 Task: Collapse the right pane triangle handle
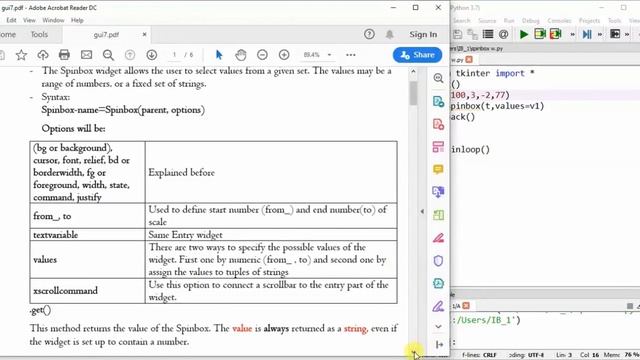click(x=422, y=211)
